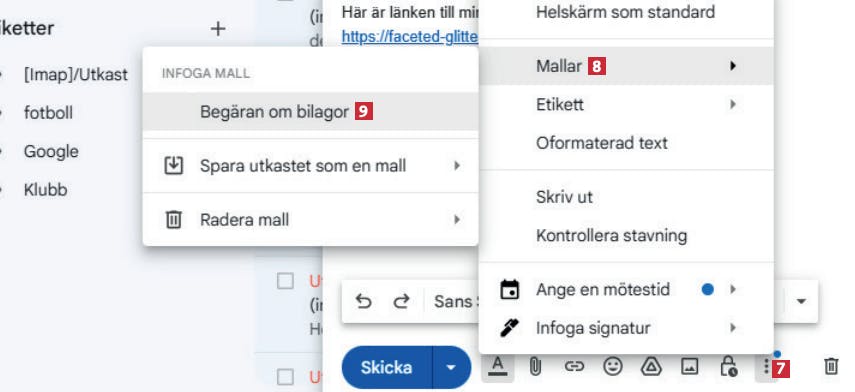Open the emoji picker smiley icon

click(x=613, y=367)
